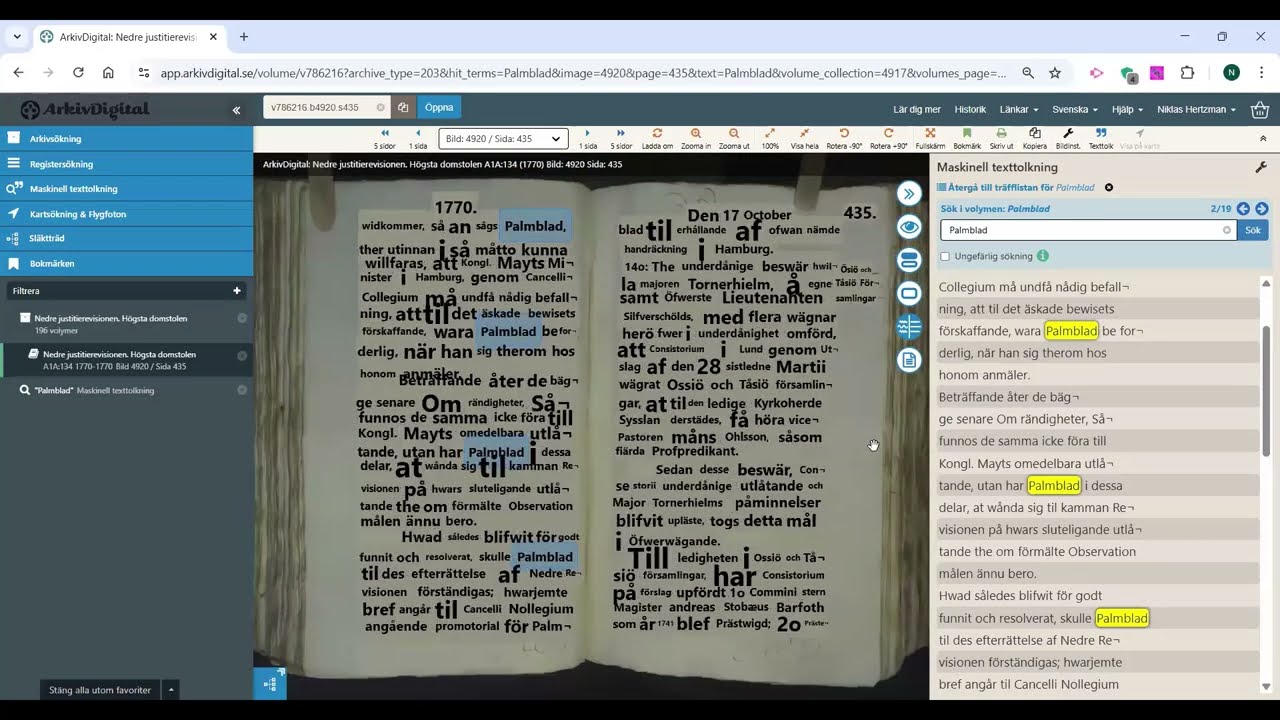Rotate image +90 degrees

click(888, 138)
